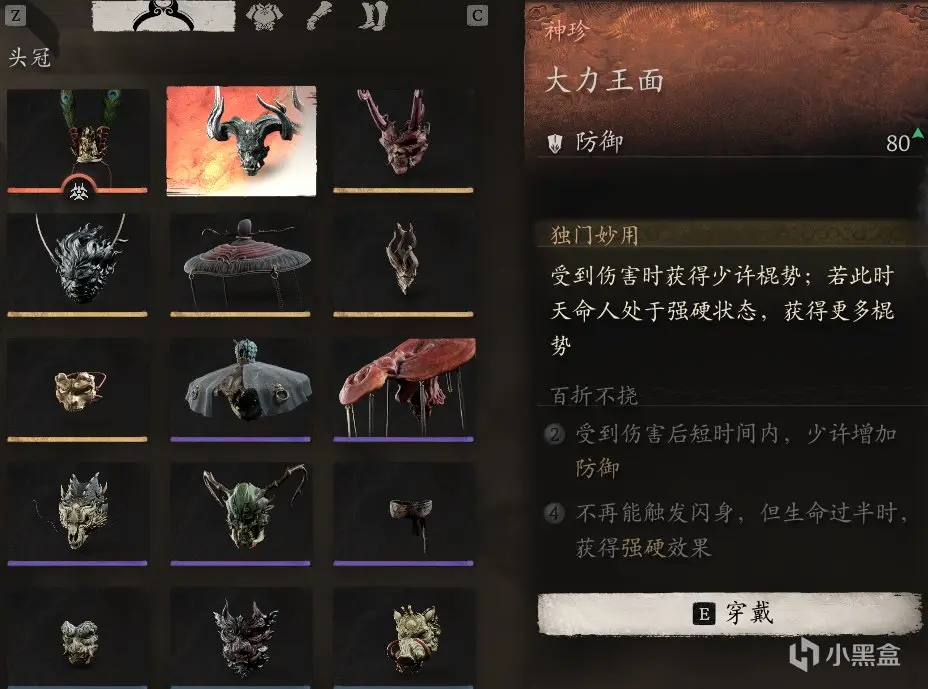This screenshot has width=928, height=689.
Task: Choose the dark red antlered demon mask
Action: (x=403, y=141)
